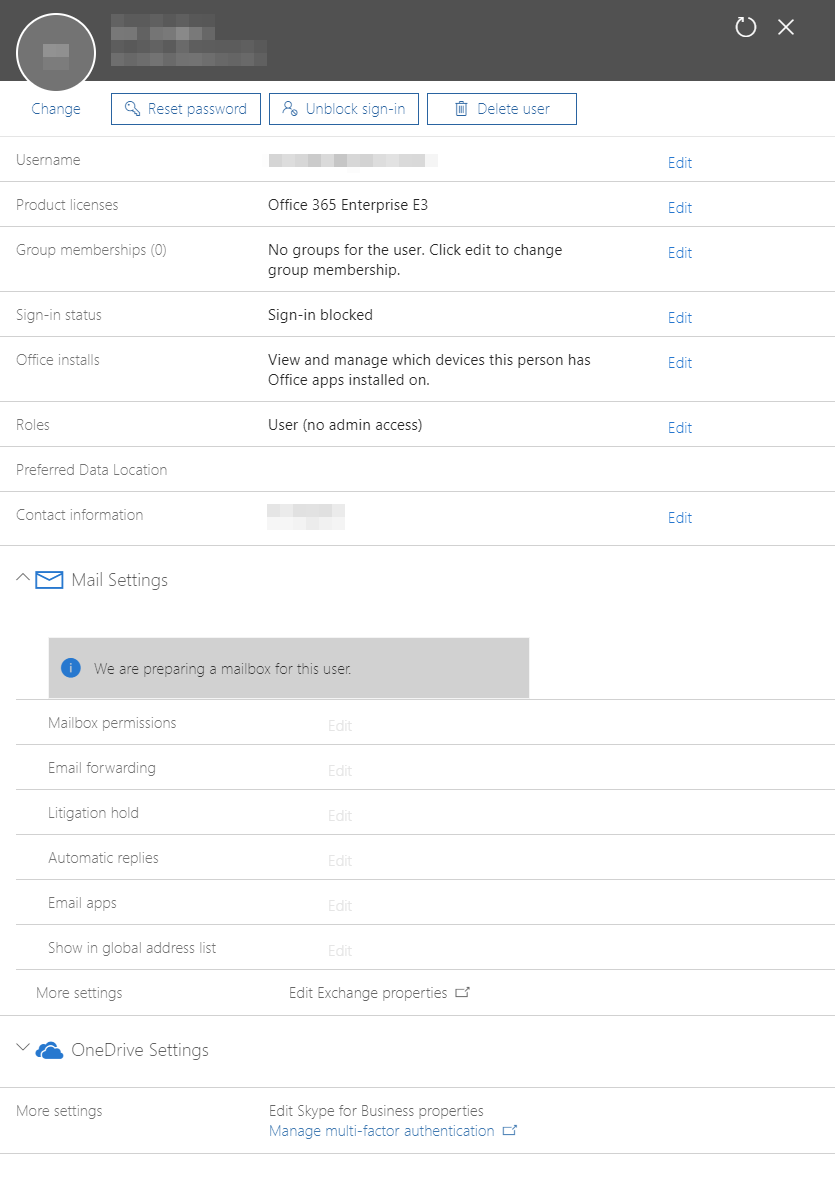Click the Change photo link
The image size is (835, 1179).
point(56,109)
